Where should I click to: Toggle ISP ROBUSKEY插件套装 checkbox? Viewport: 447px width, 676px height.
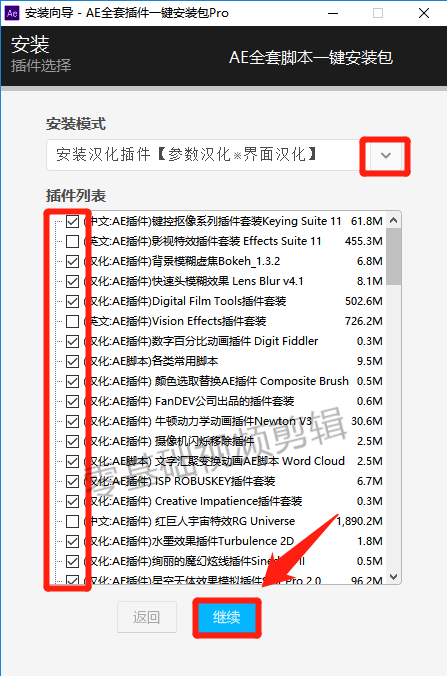72,481
